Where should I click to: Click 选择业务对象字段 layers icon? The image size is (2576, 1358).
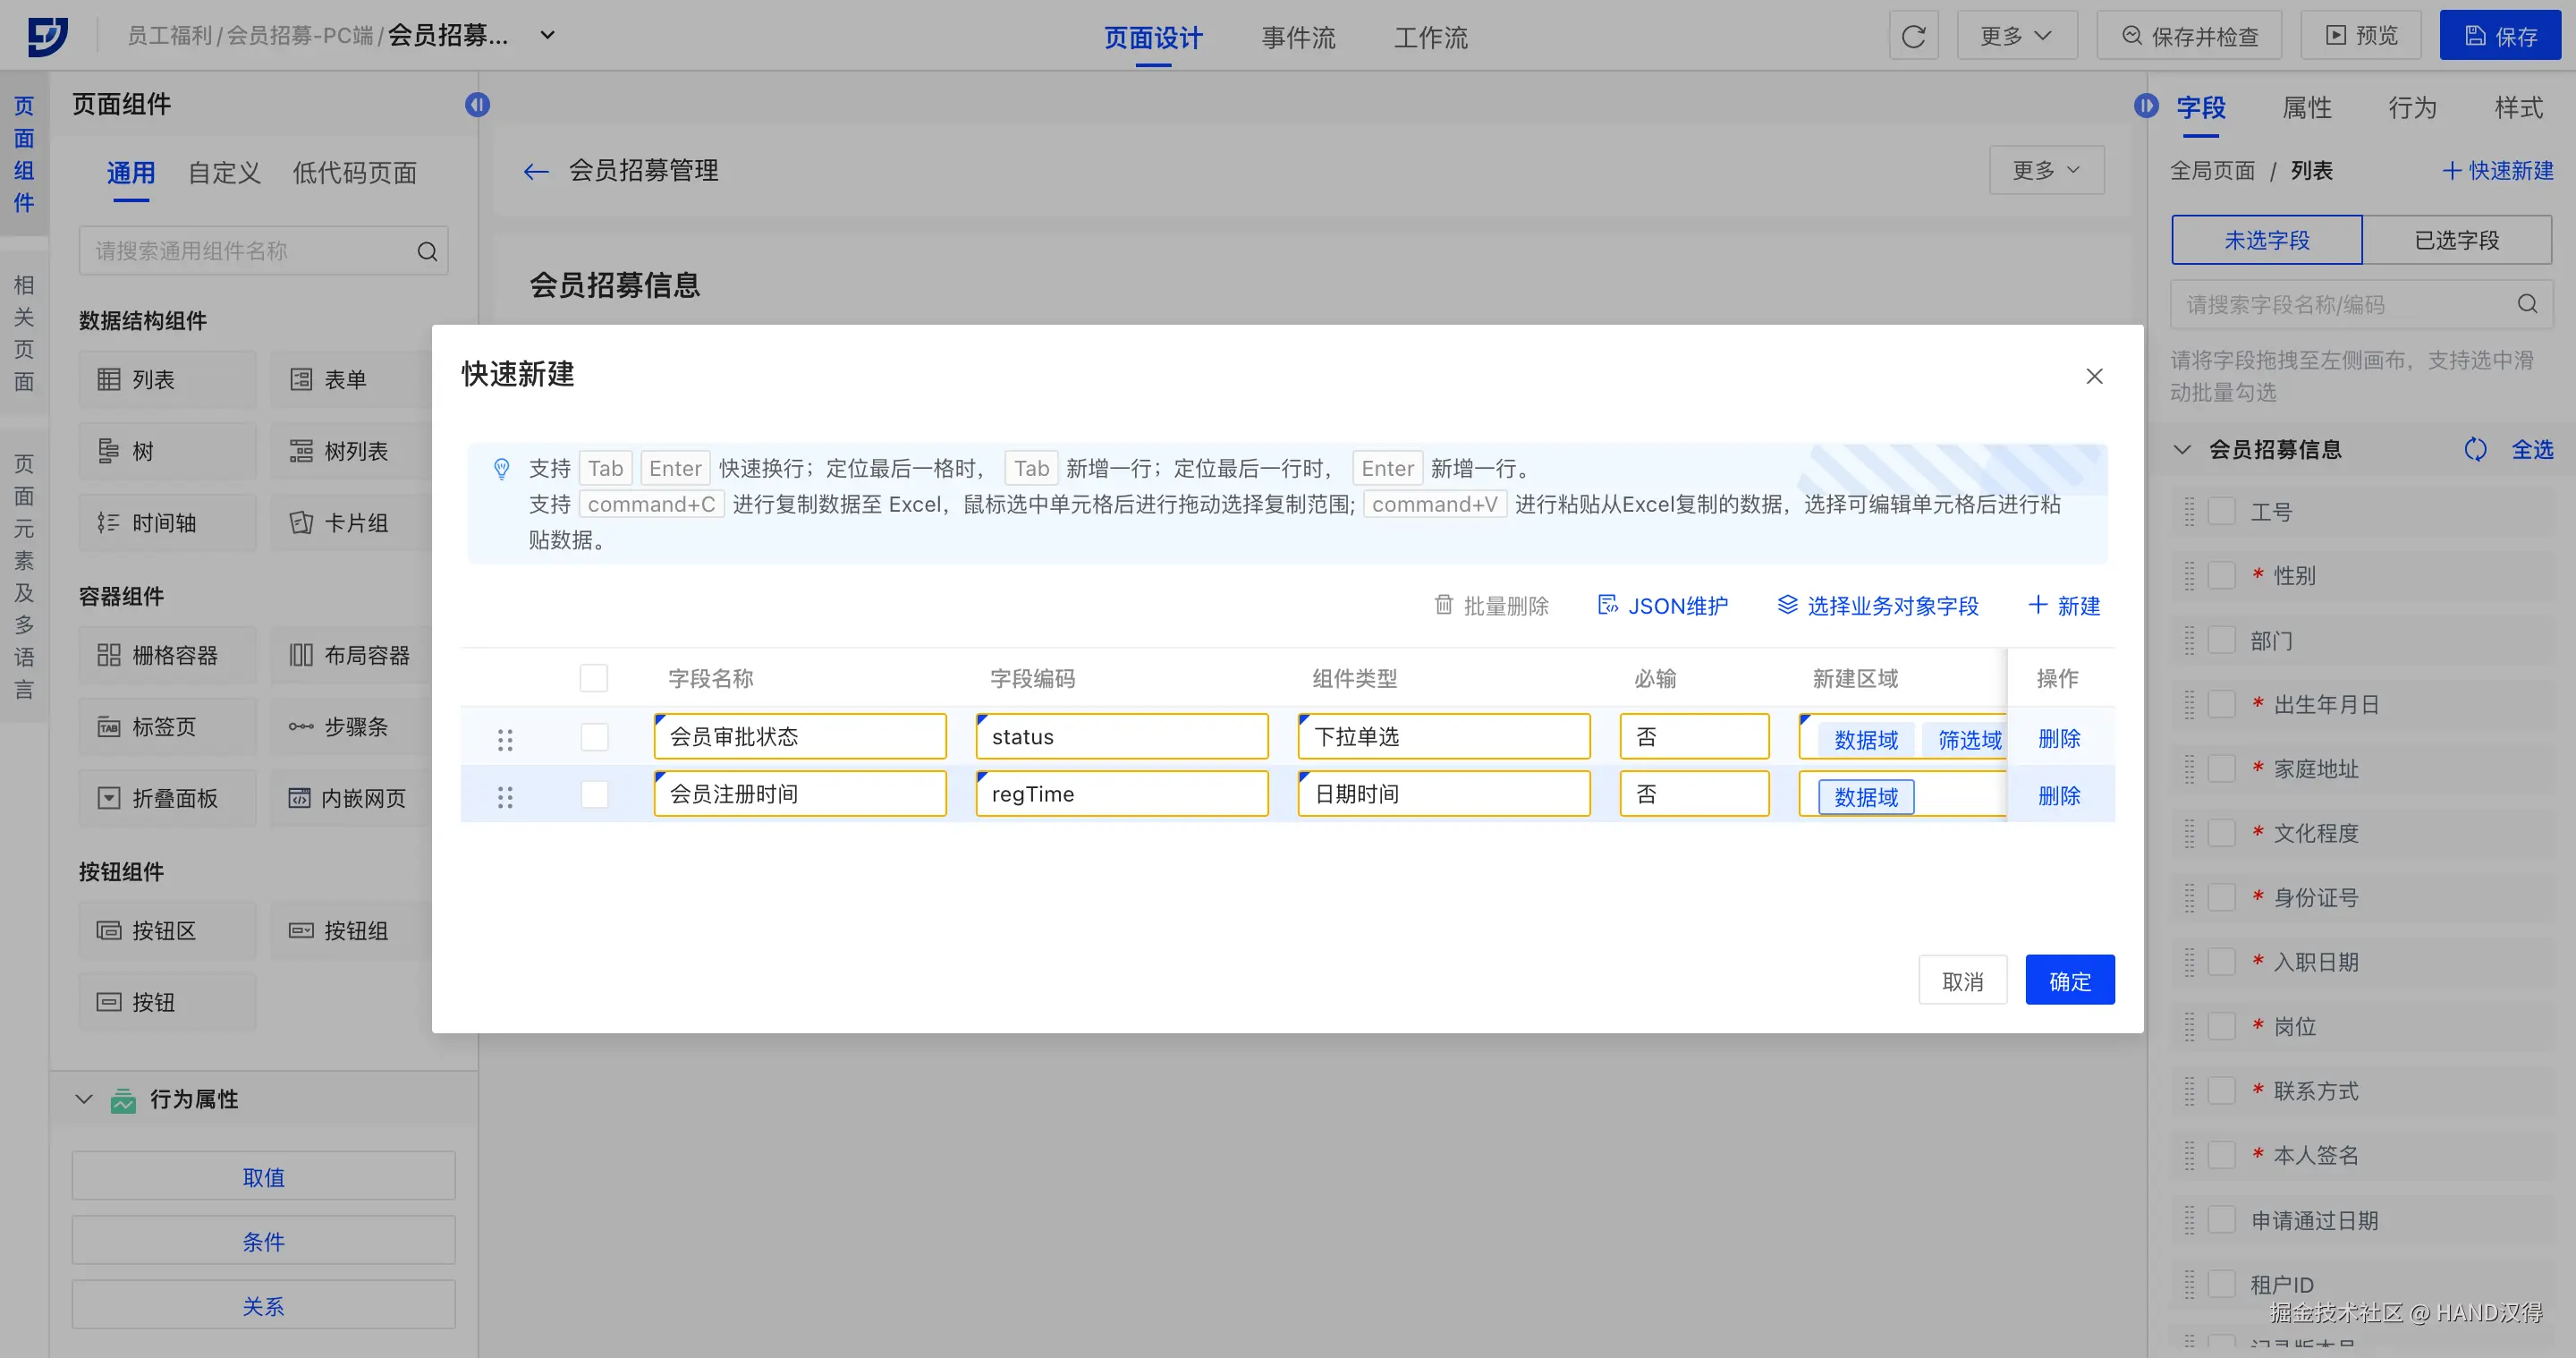click(x=1787, y=605)
